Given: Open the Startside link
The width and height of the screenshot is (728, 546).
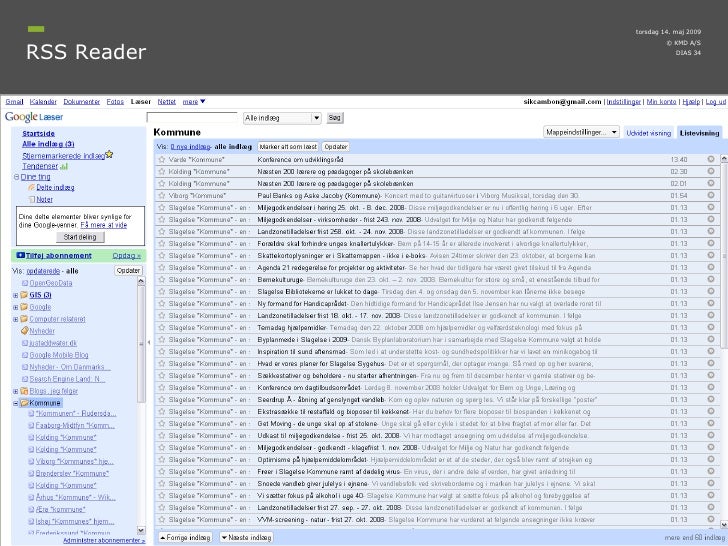Looking at the screenshot, I should point(39,133).
